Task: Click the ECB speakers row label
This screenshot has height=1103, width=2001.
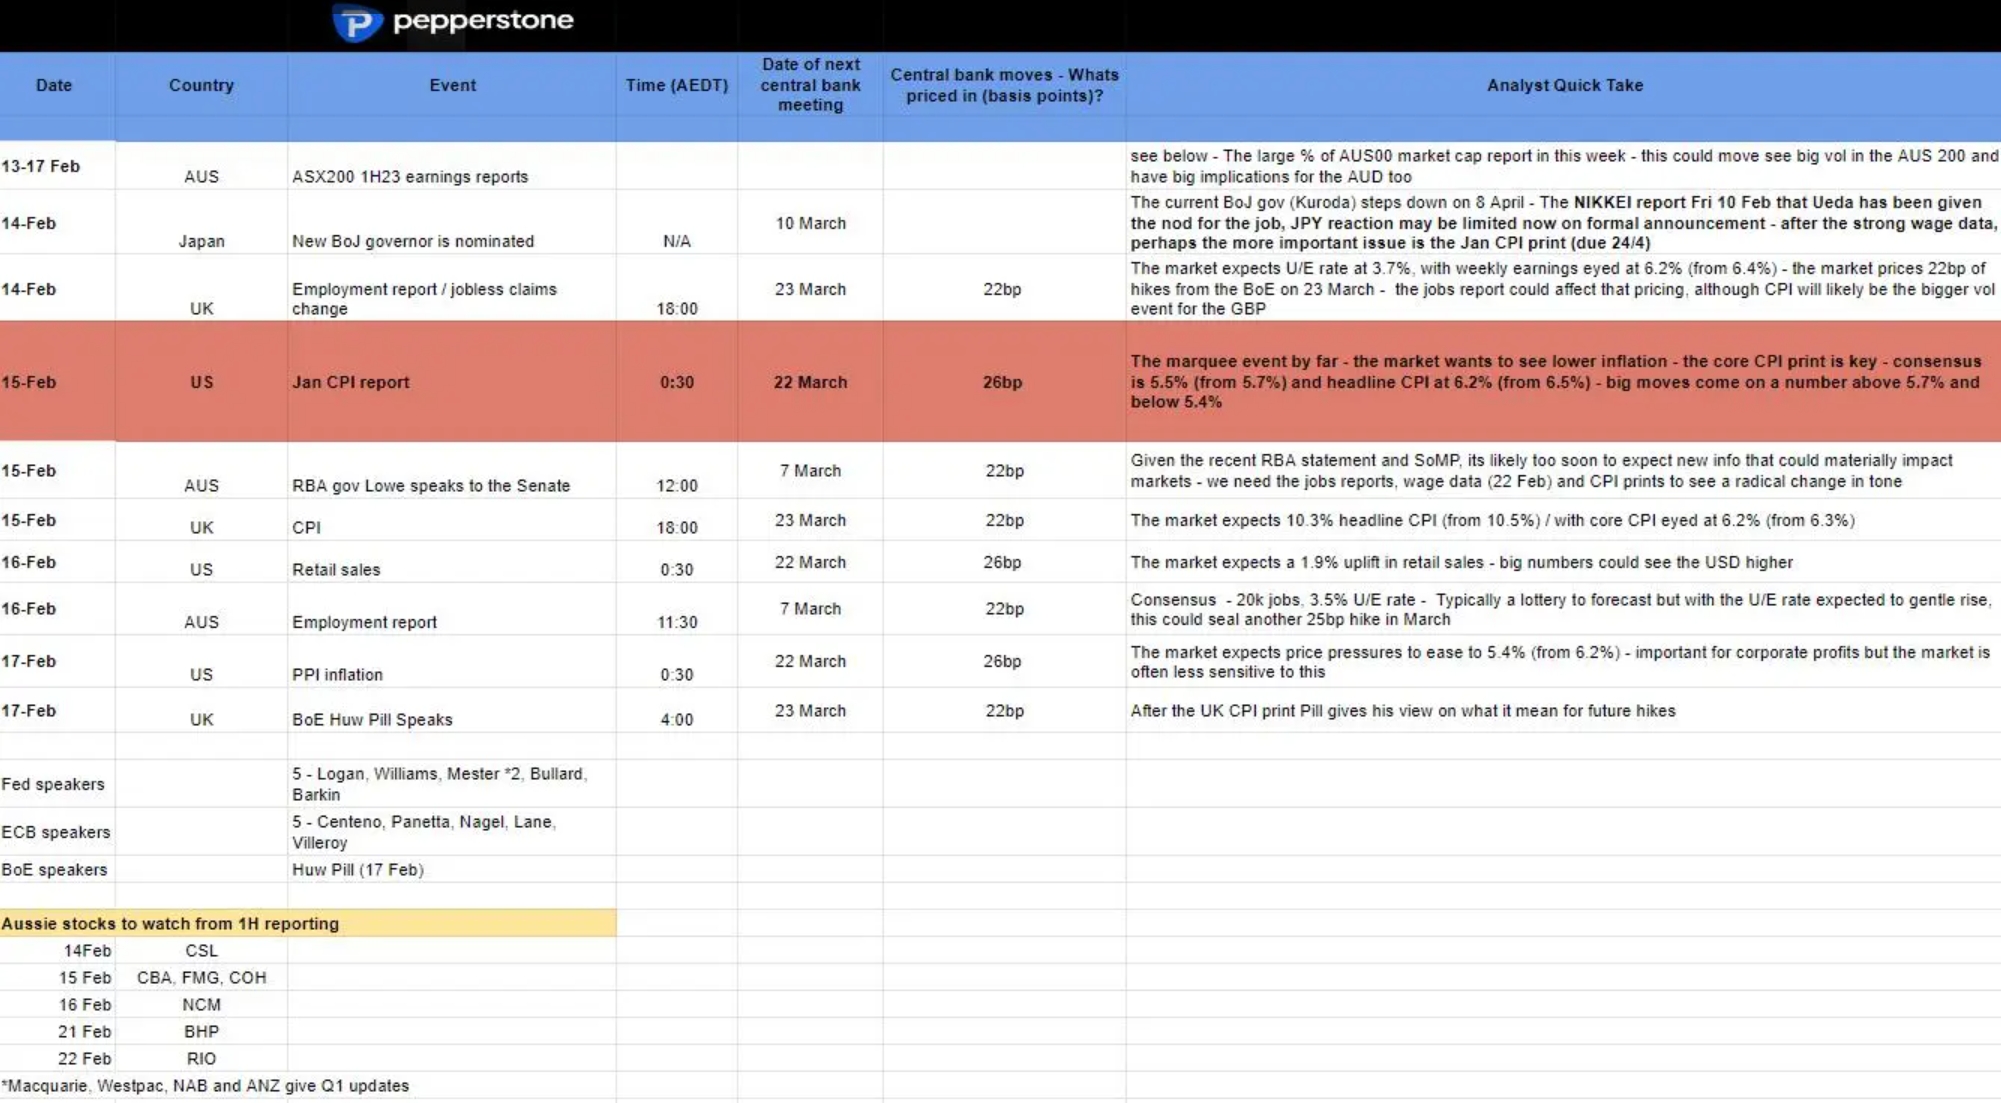Action: tap(55, 832)
